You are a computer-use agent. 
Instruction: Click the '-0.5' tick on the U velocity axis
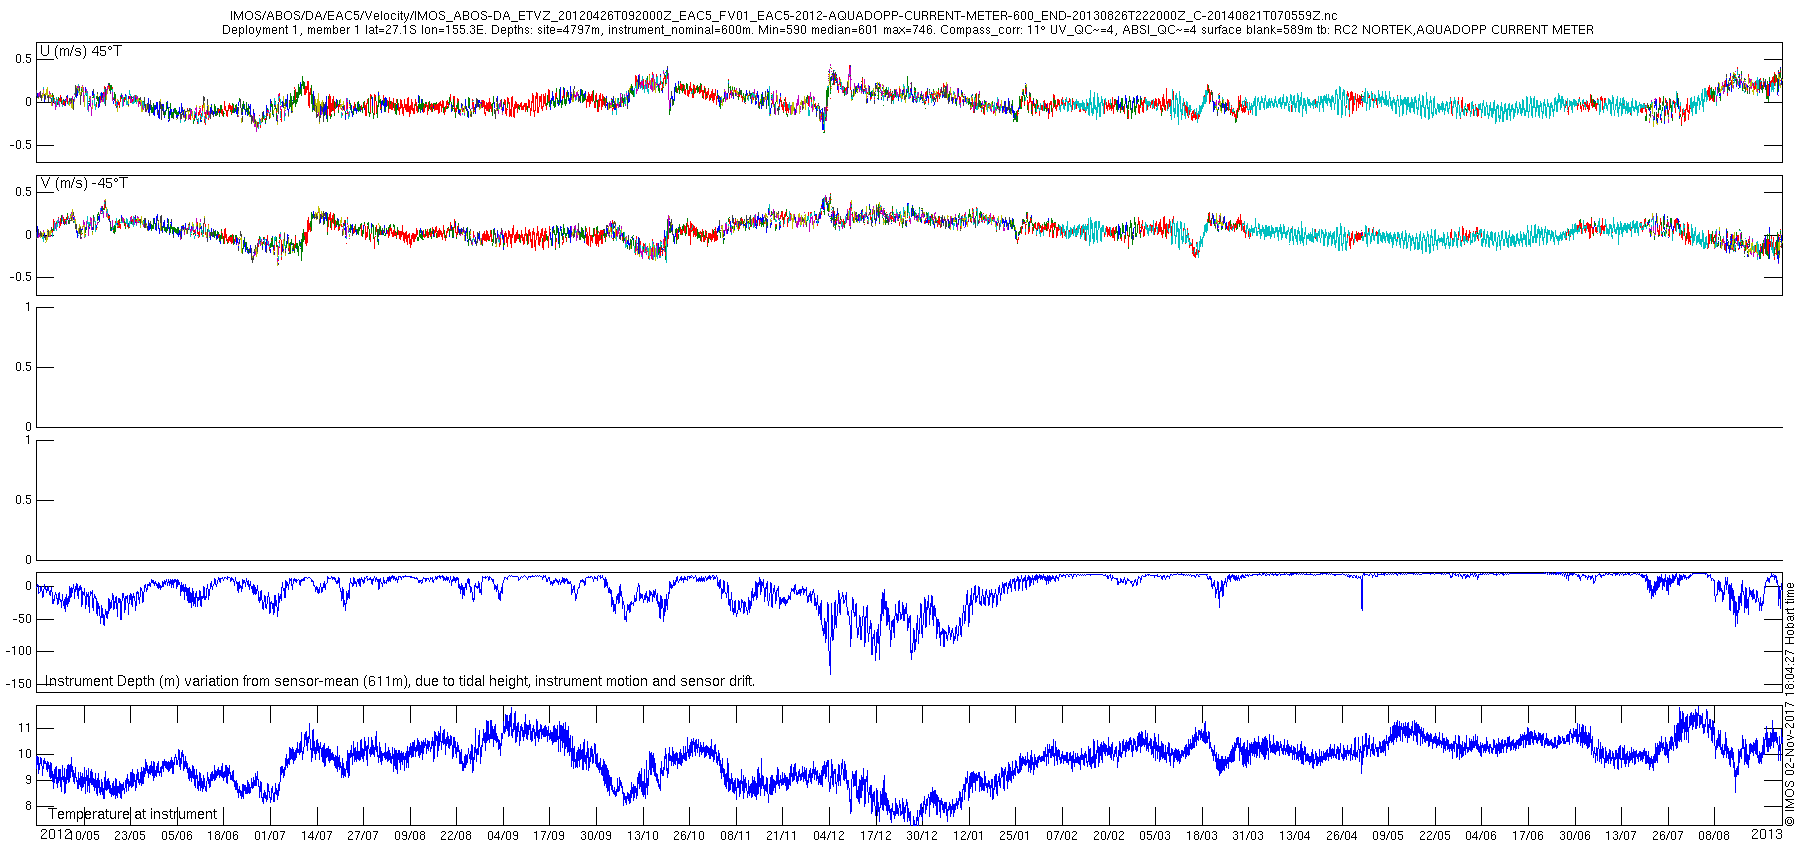coord(21,145)
